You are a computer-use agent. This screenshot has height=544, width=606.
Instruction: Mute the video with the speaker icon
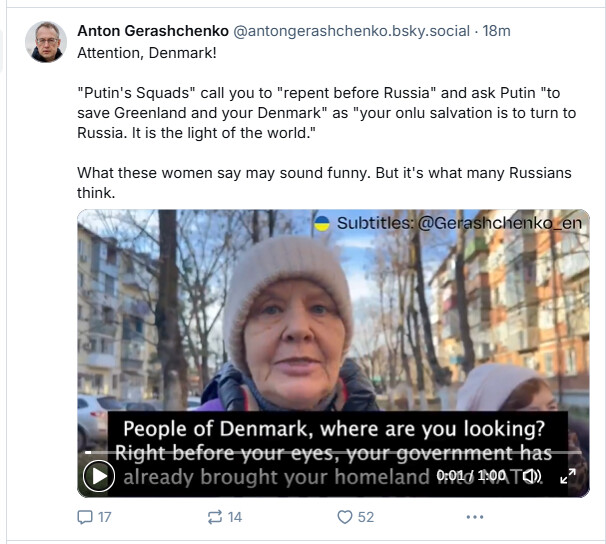click(533, 476)
